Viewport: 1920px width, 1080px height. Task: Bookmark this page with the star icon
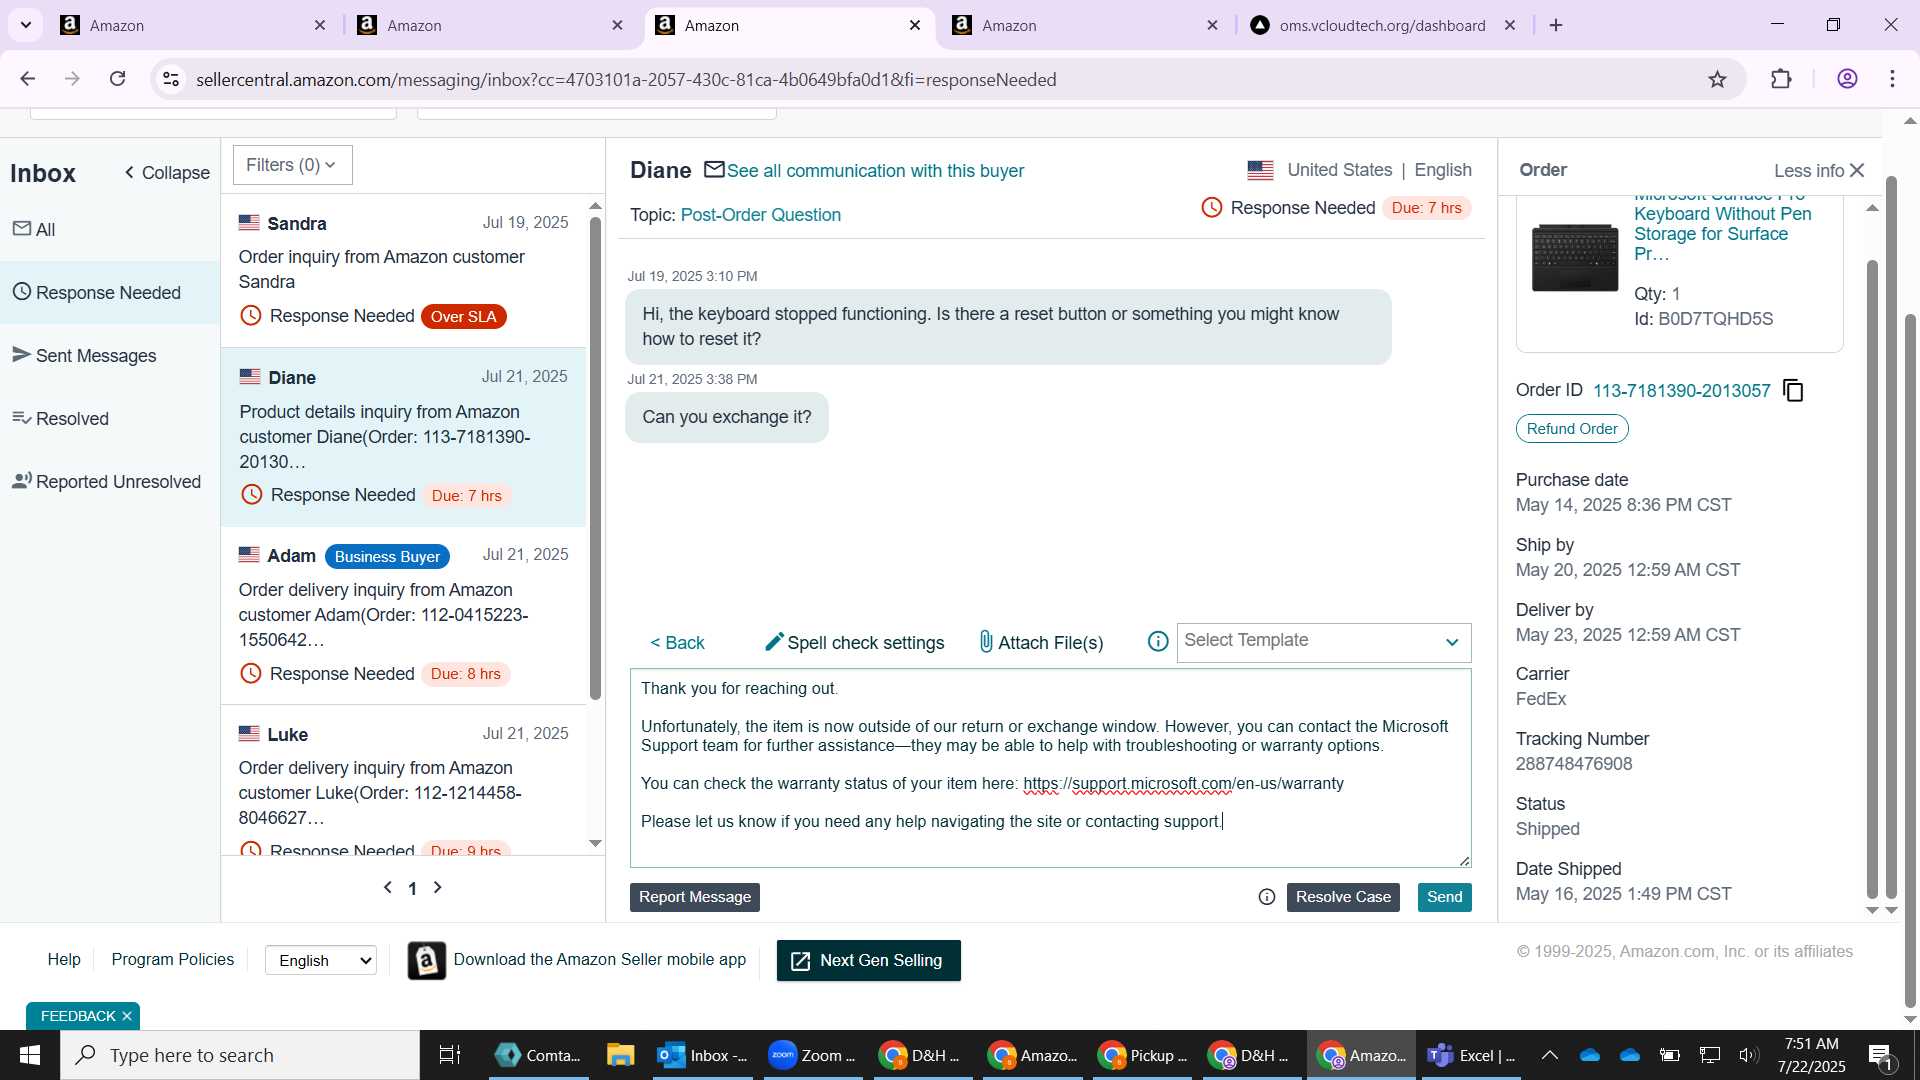(x=1717, y=79)
